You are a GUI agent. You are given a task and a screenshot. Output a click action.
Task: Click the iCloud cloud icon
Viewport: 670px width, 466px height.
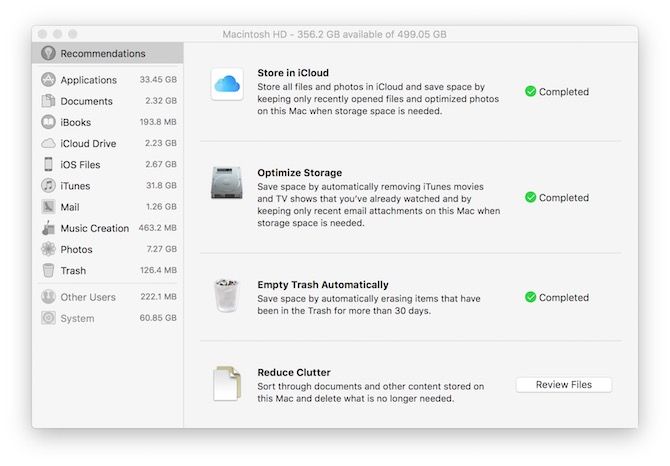227,84
